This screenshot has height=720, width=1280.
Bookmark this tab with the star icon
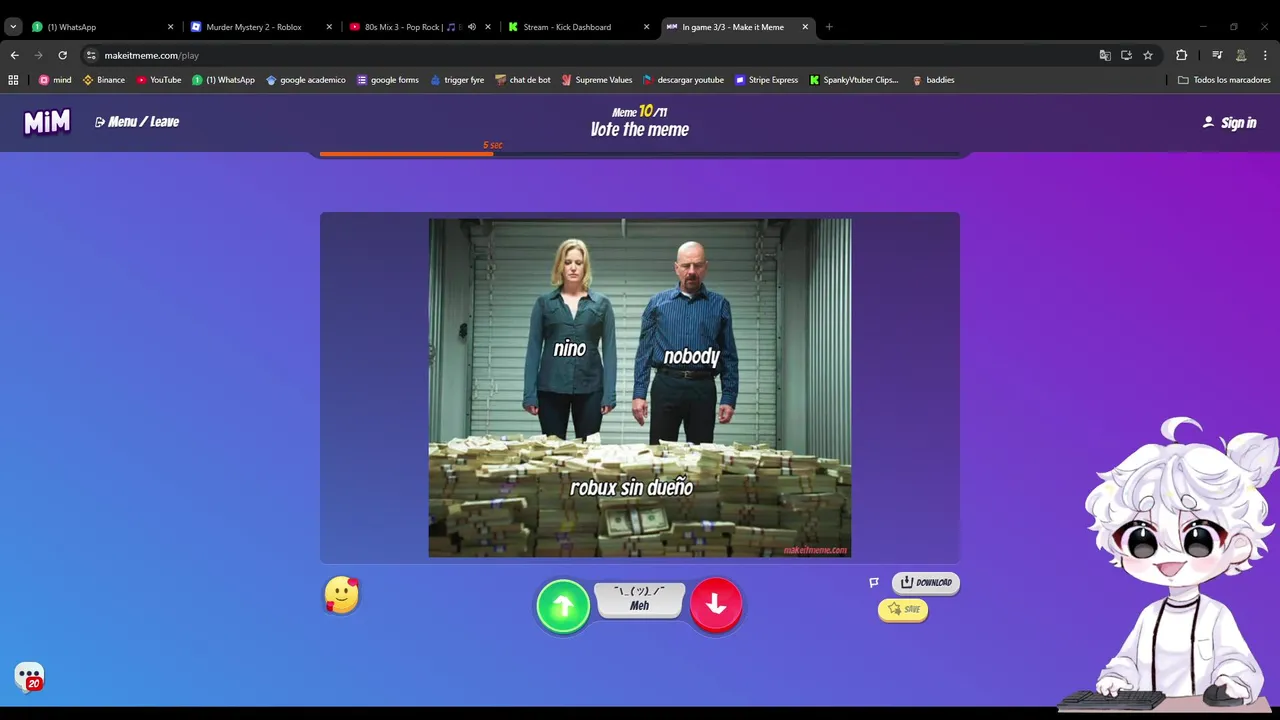click(x=1148, y=55)
